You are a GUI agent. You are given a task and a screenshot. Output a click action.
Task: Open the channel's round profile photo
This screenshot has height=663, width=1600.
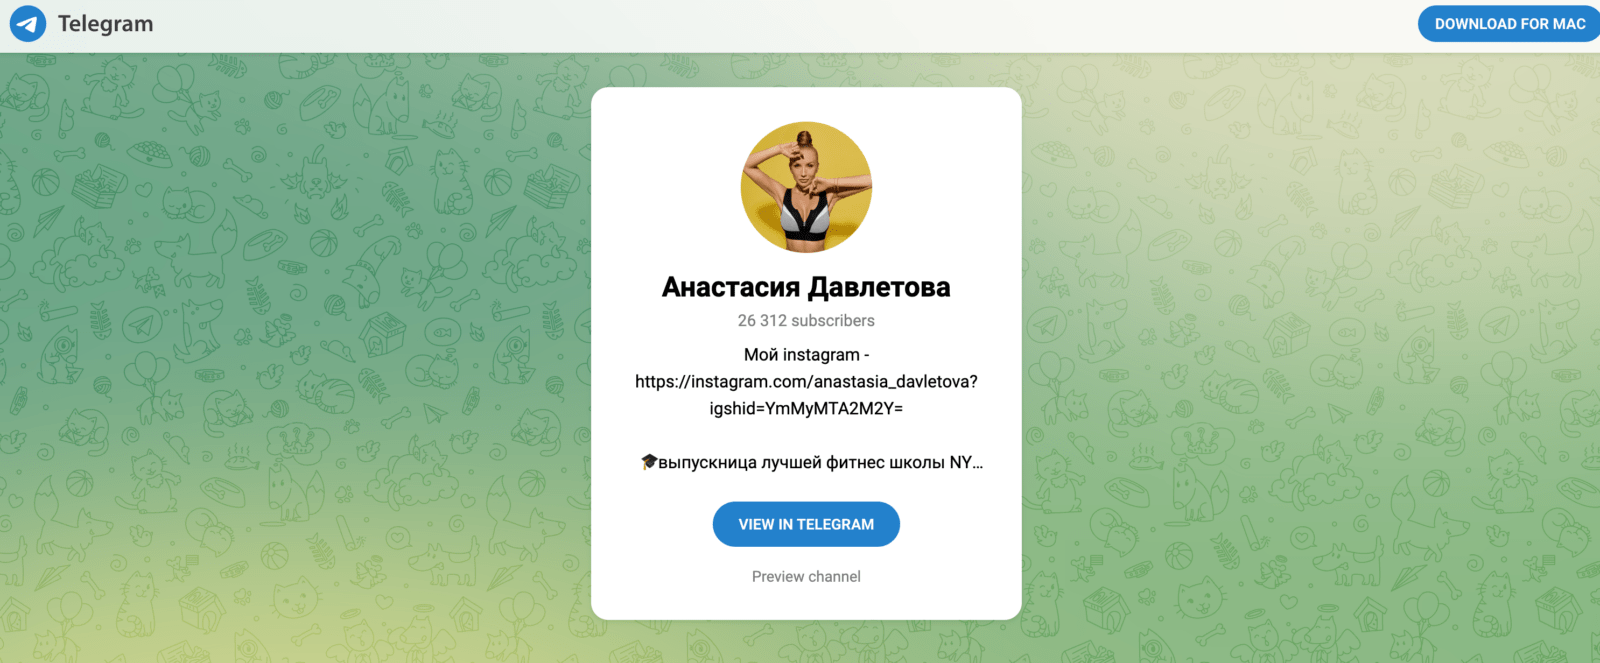point(806,187)
